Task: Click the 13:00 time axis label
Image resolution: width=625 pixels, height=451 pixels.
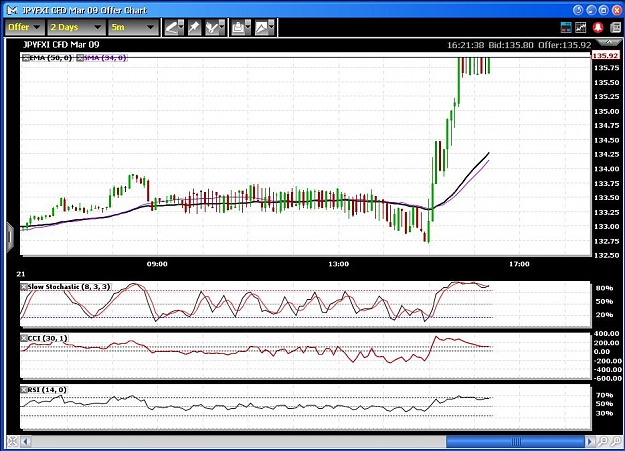Action: coord(338,264)
